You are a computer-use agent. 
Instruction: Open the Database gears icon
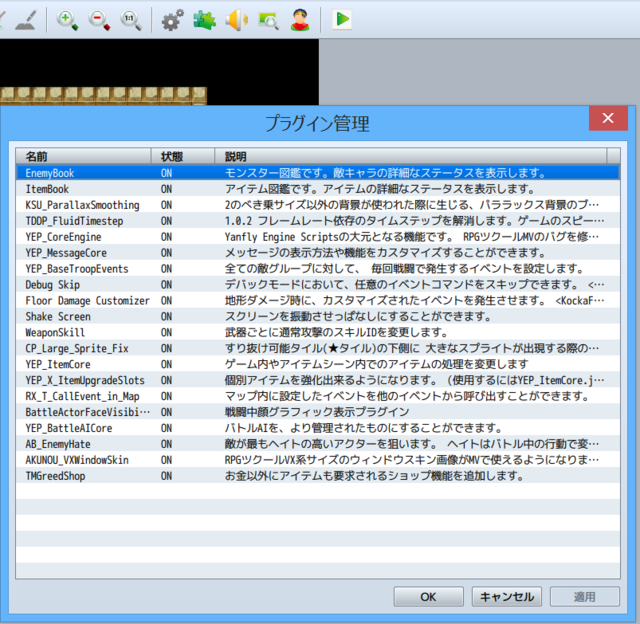172,20
